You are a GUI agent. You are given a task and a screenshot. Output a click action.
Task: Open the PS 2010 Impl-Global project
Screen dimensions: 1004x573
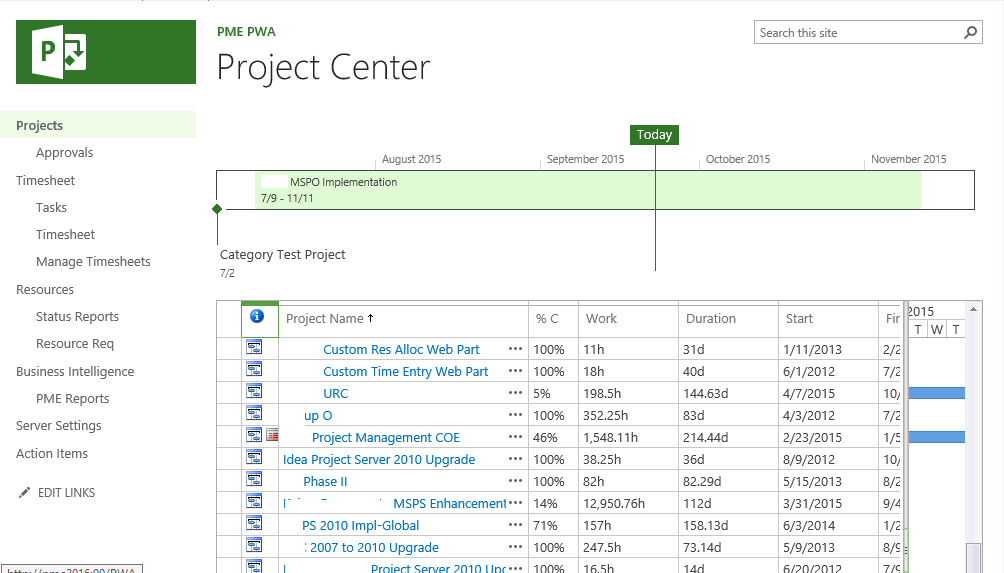360,526
